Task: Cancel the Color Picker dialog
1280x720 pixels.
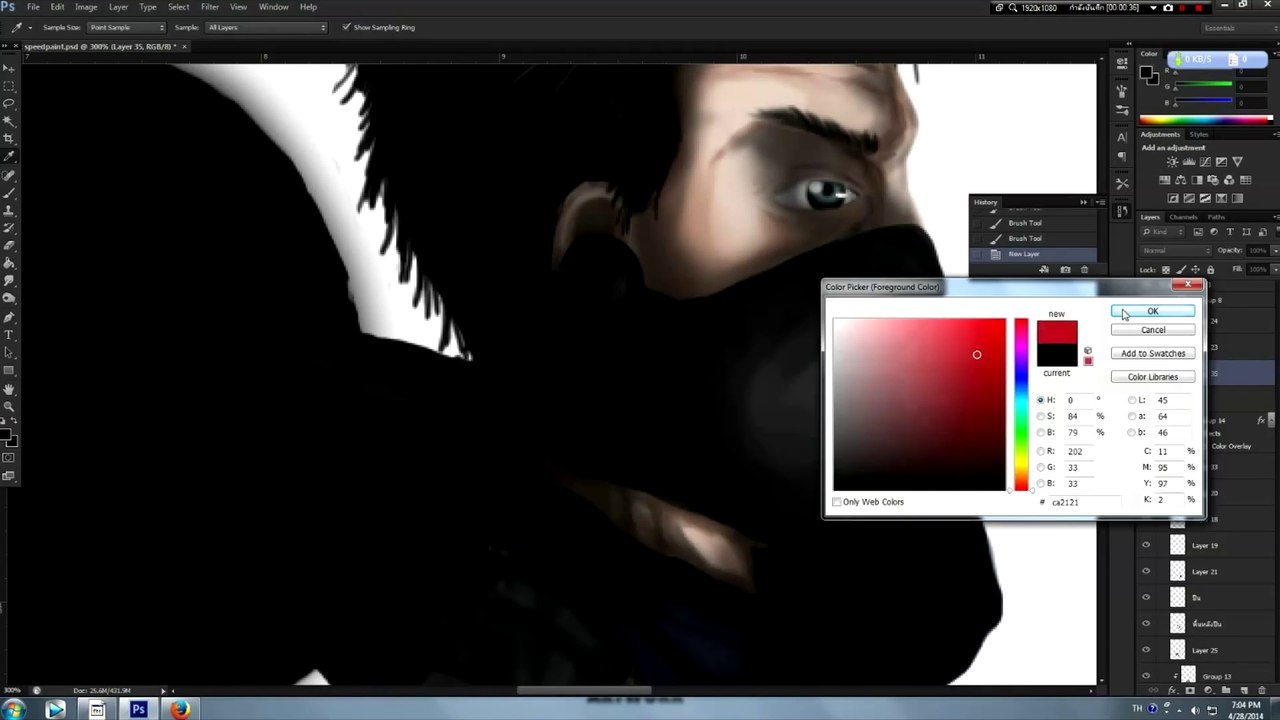Action: 1153,330
